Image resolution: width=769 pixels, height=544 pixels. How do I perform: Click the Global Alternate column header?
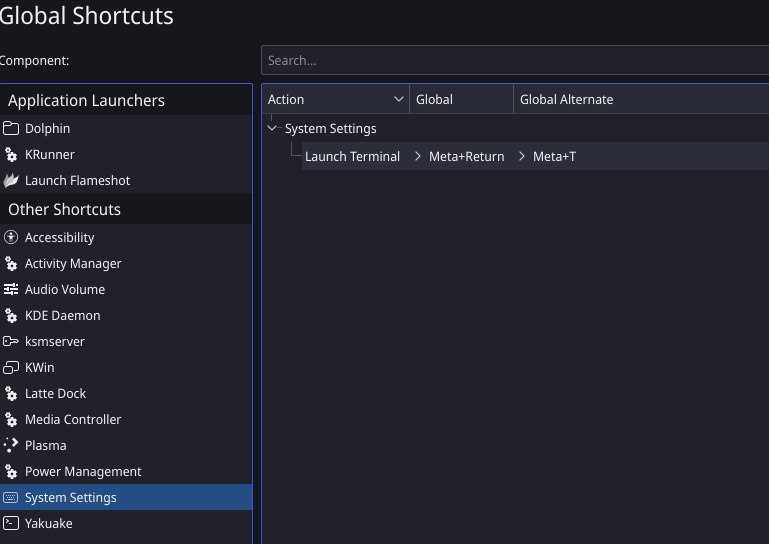coord(641,100)
